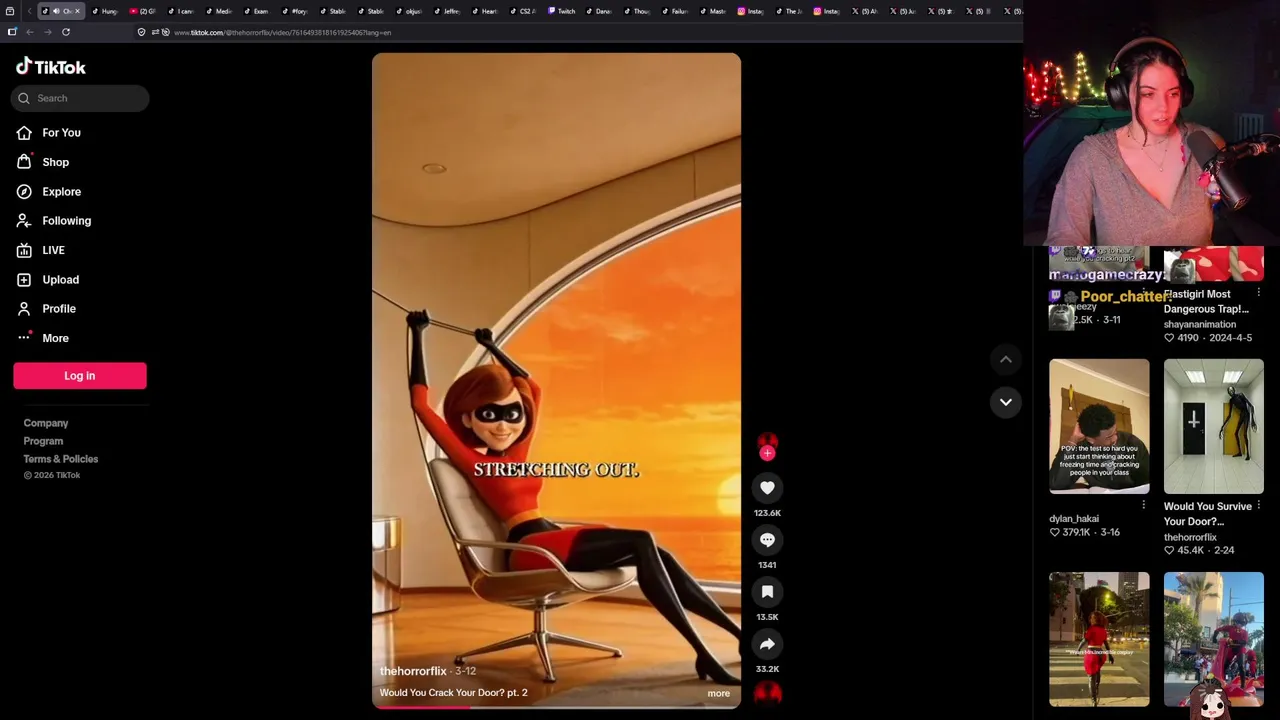Open the browser sidebar panel icon
This screenshot has width=1280, height=720.
tap(12, 32)
